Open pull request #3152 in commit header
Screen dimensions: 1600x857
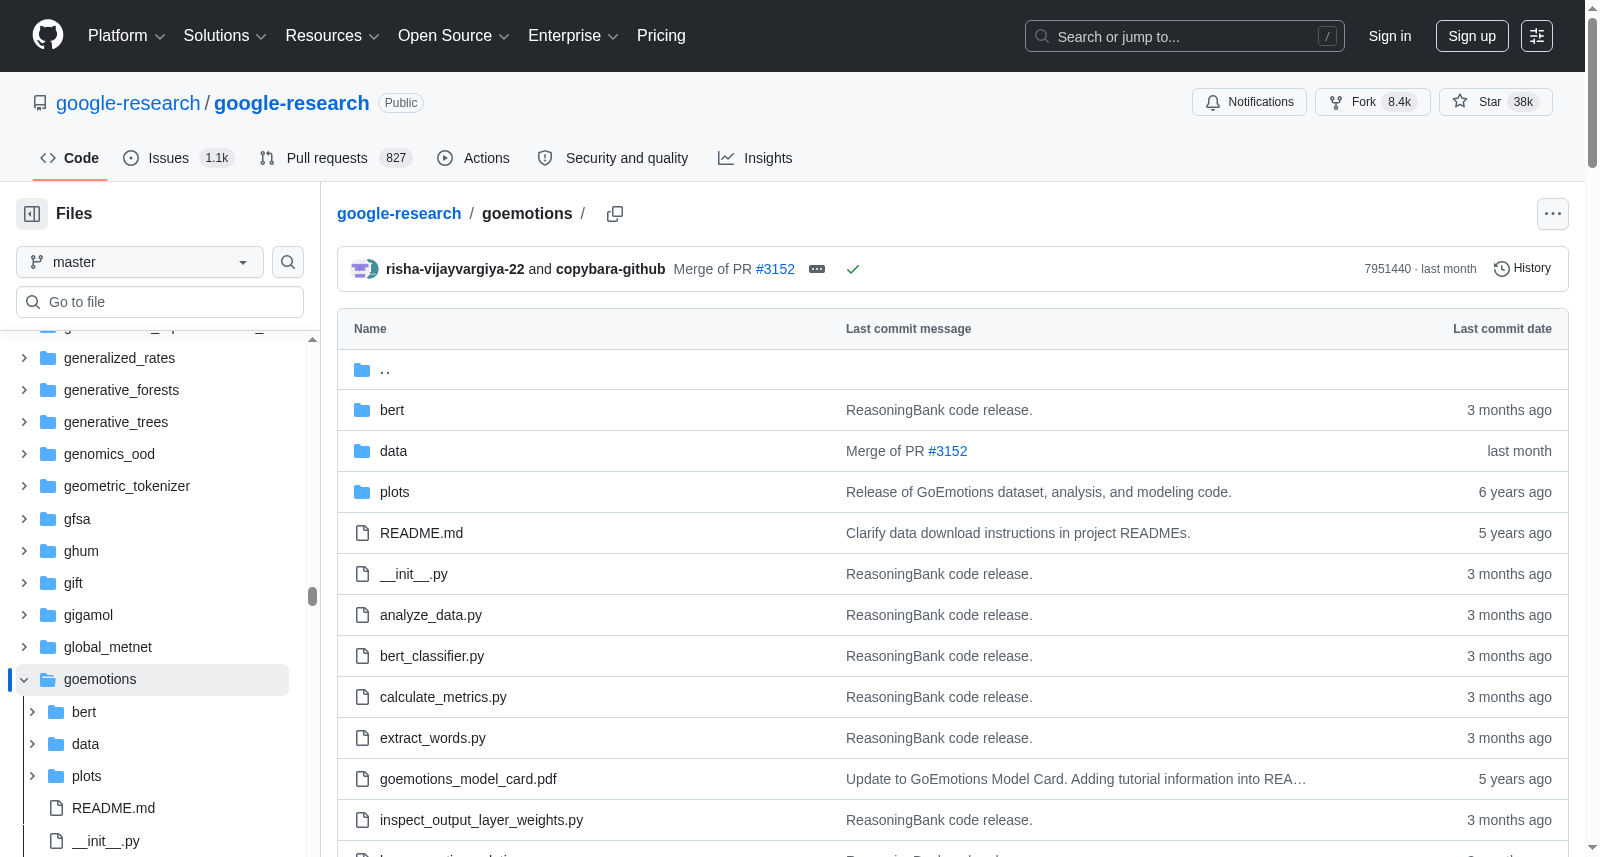pos(775,269)
